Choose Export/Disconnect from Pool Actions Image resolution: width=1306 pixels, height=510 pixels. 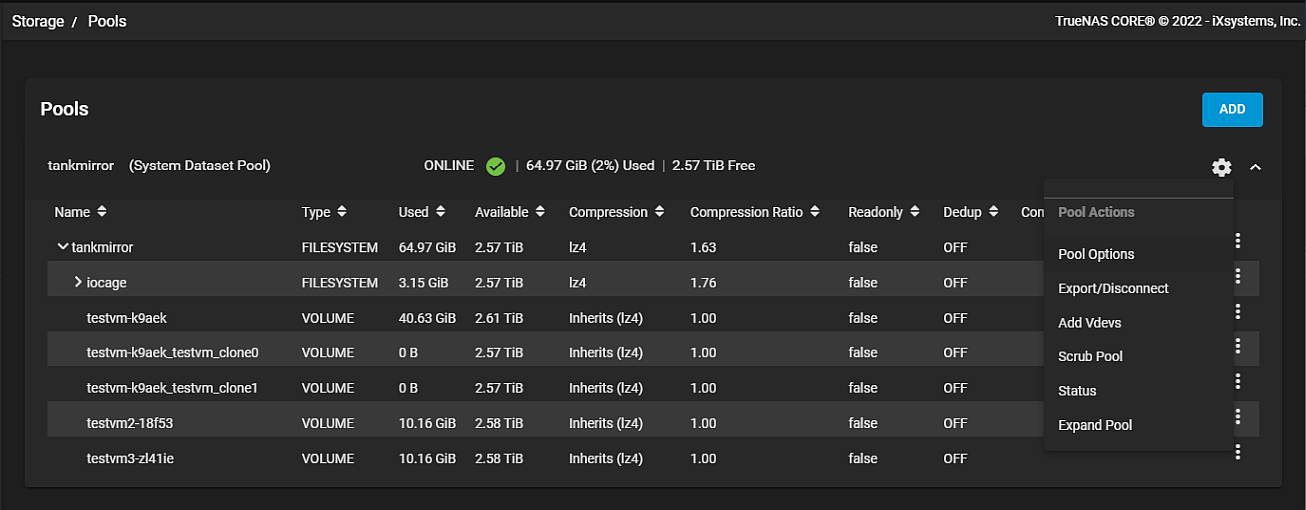click(x=1113, y=288)
